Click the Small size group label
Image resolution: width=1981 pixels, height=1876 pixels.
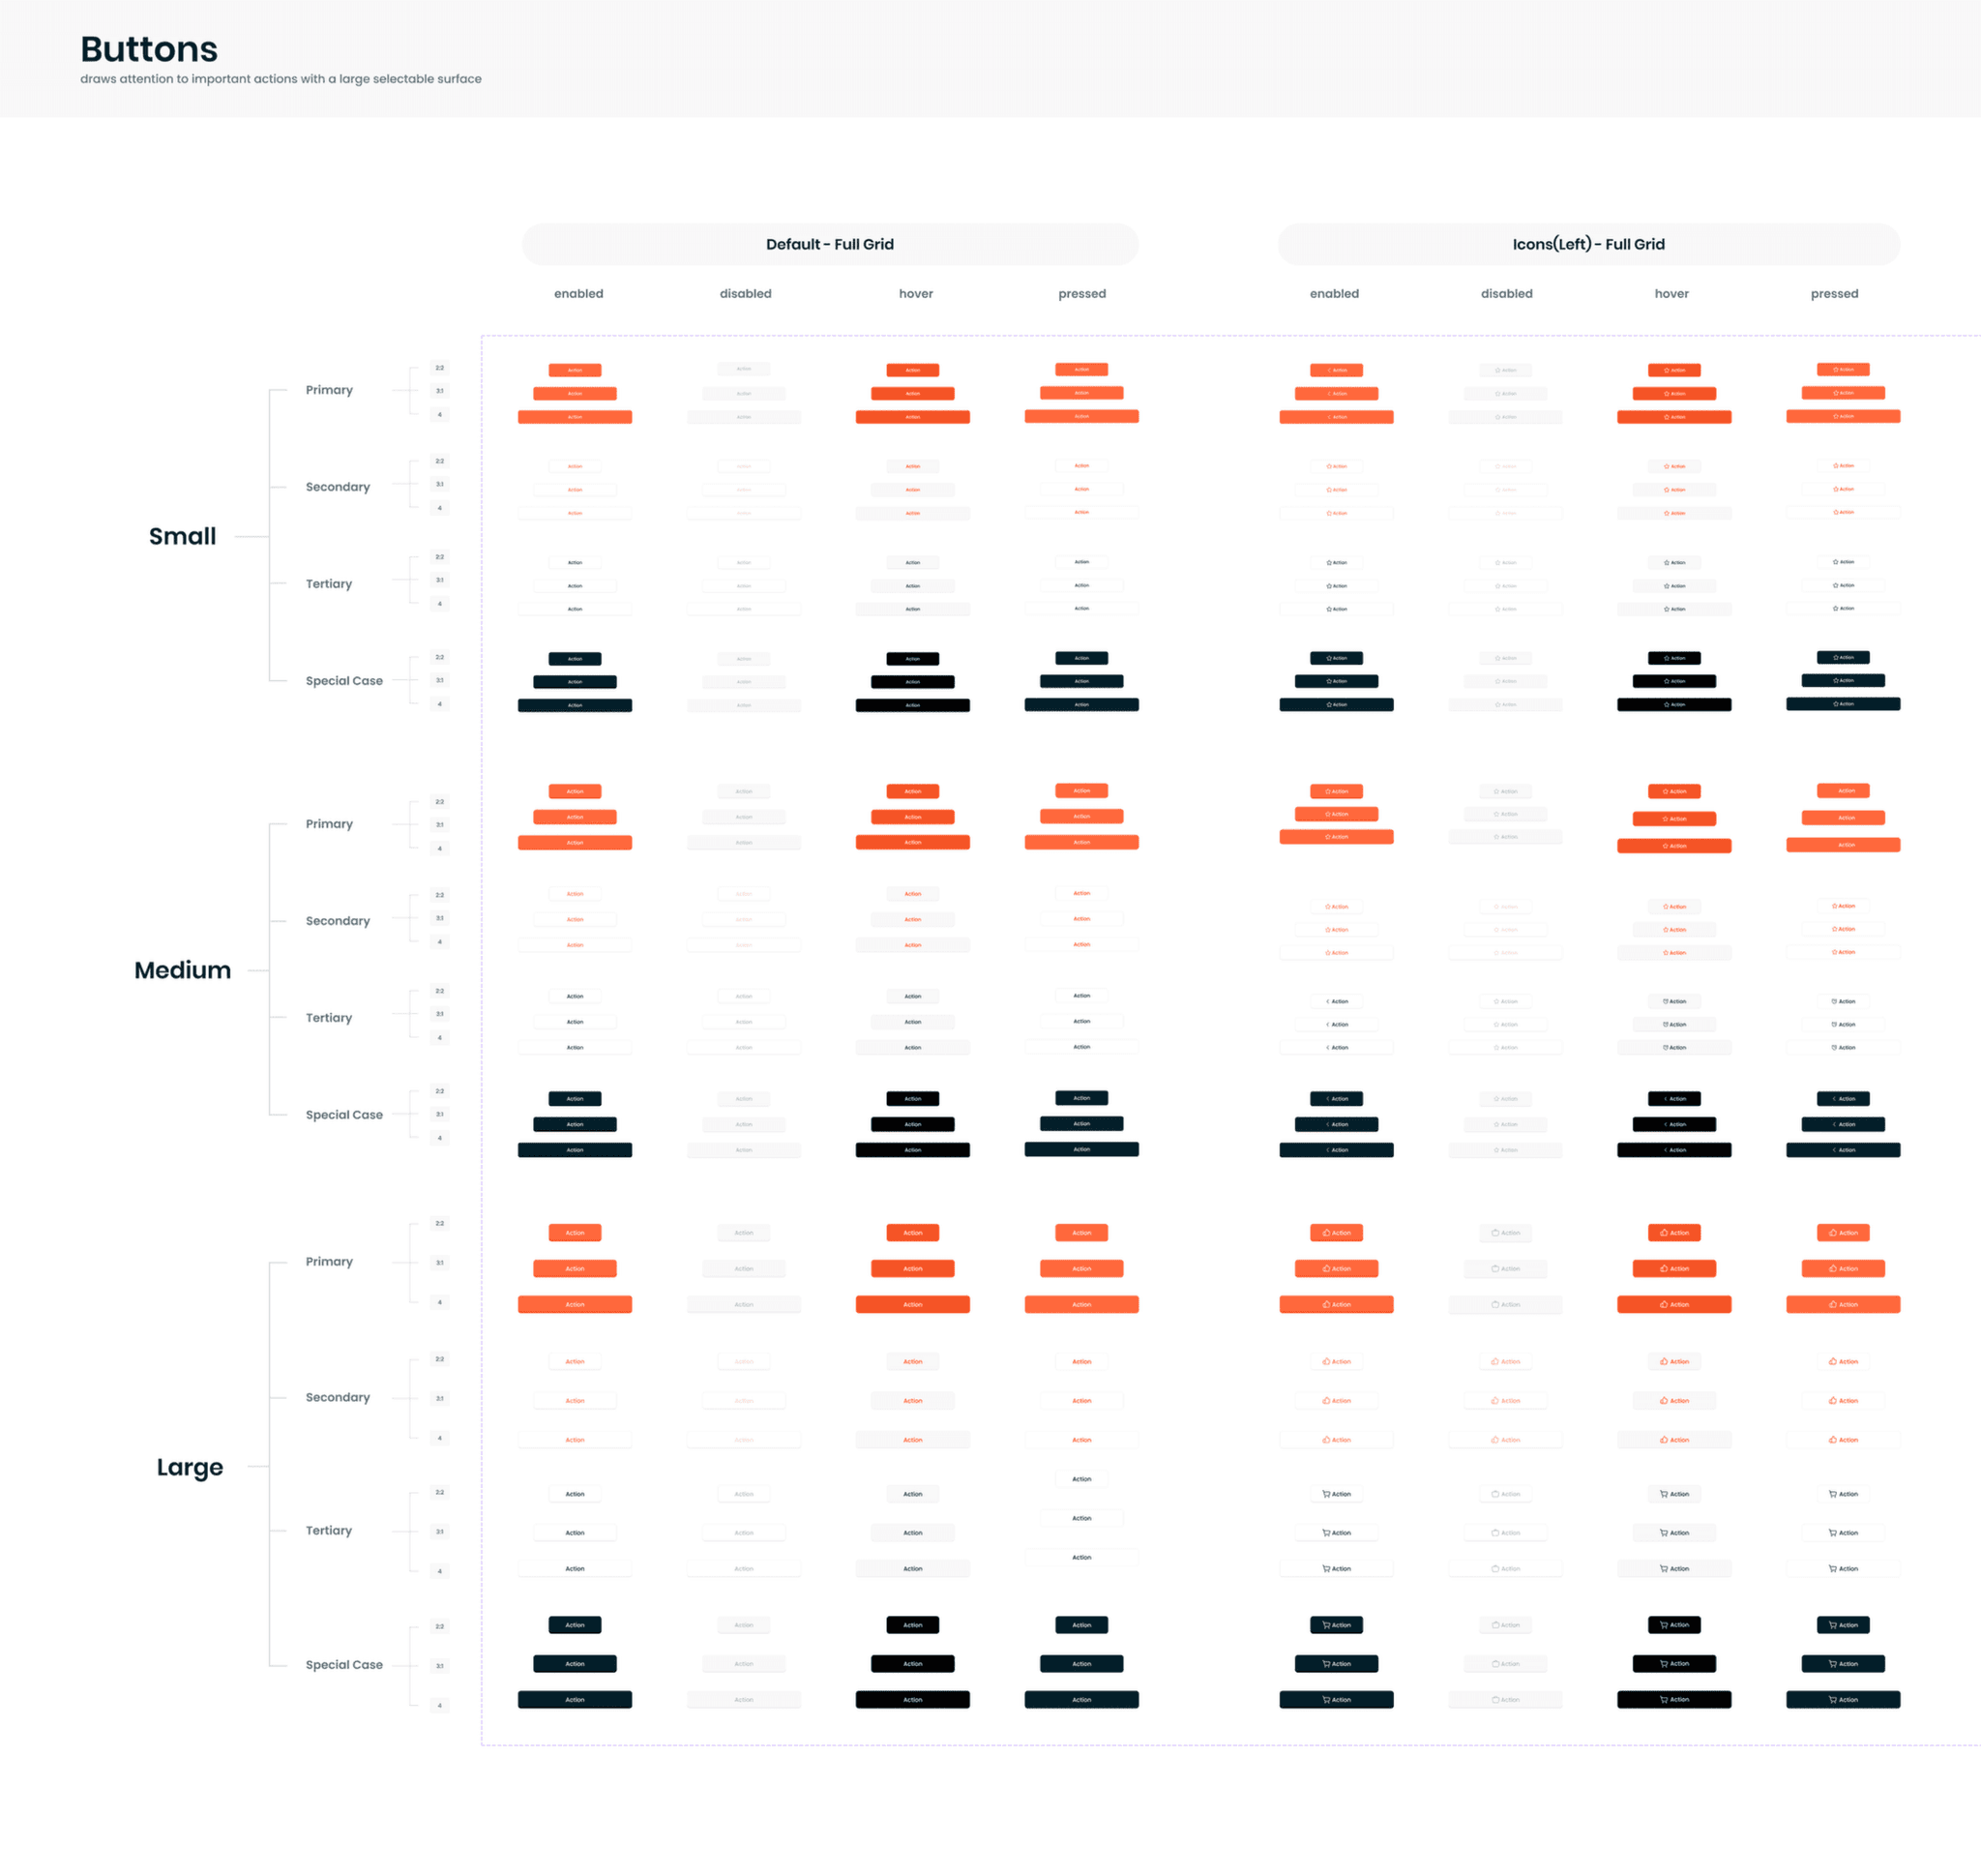(183, 536)
